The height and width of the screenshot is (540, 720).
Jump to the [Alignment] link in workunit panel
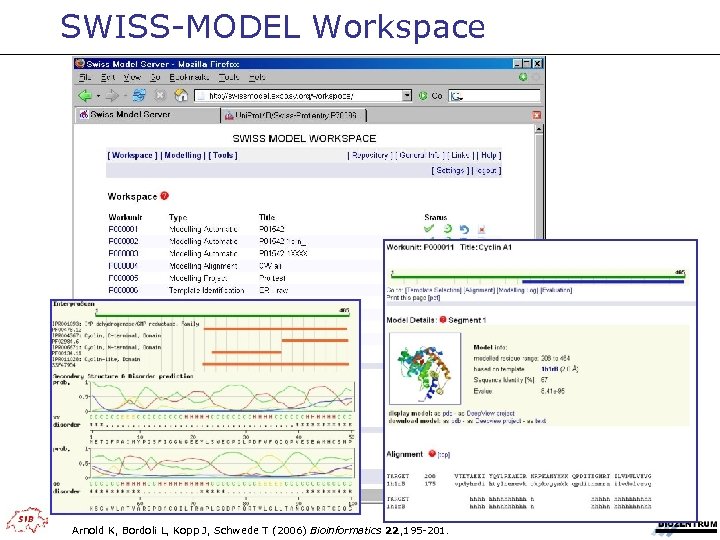[479, 290]
